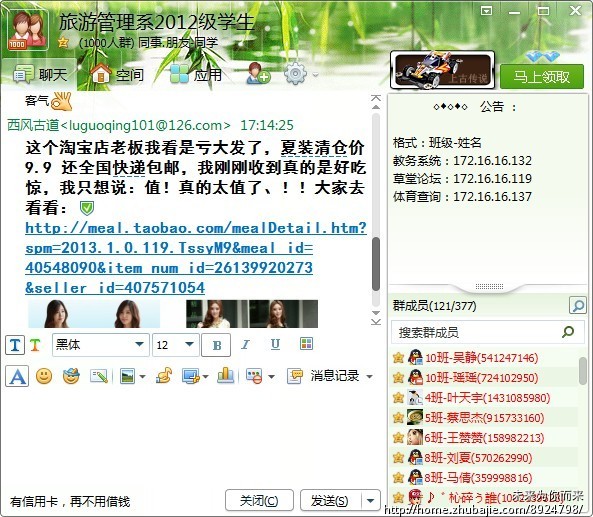The width and height of the screenshot is (593, 517).
Task: Click the 搜索群成员 search field
Action: coord(488,332)
